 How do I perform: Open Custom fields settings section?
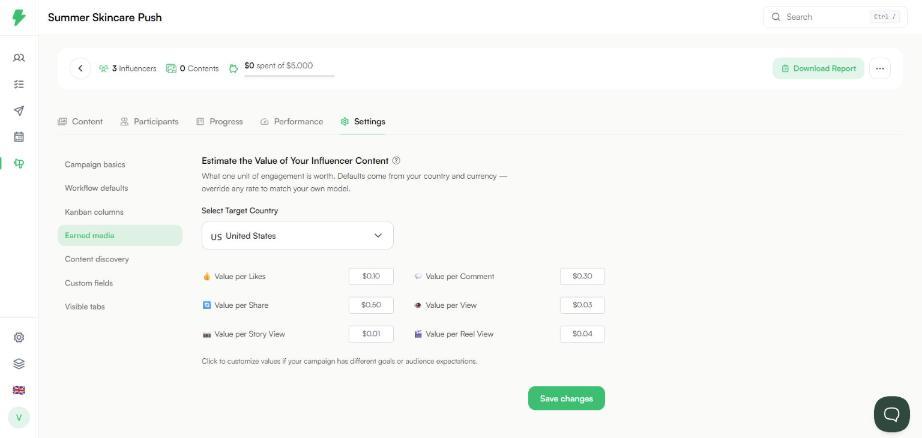tap(120, 283)
